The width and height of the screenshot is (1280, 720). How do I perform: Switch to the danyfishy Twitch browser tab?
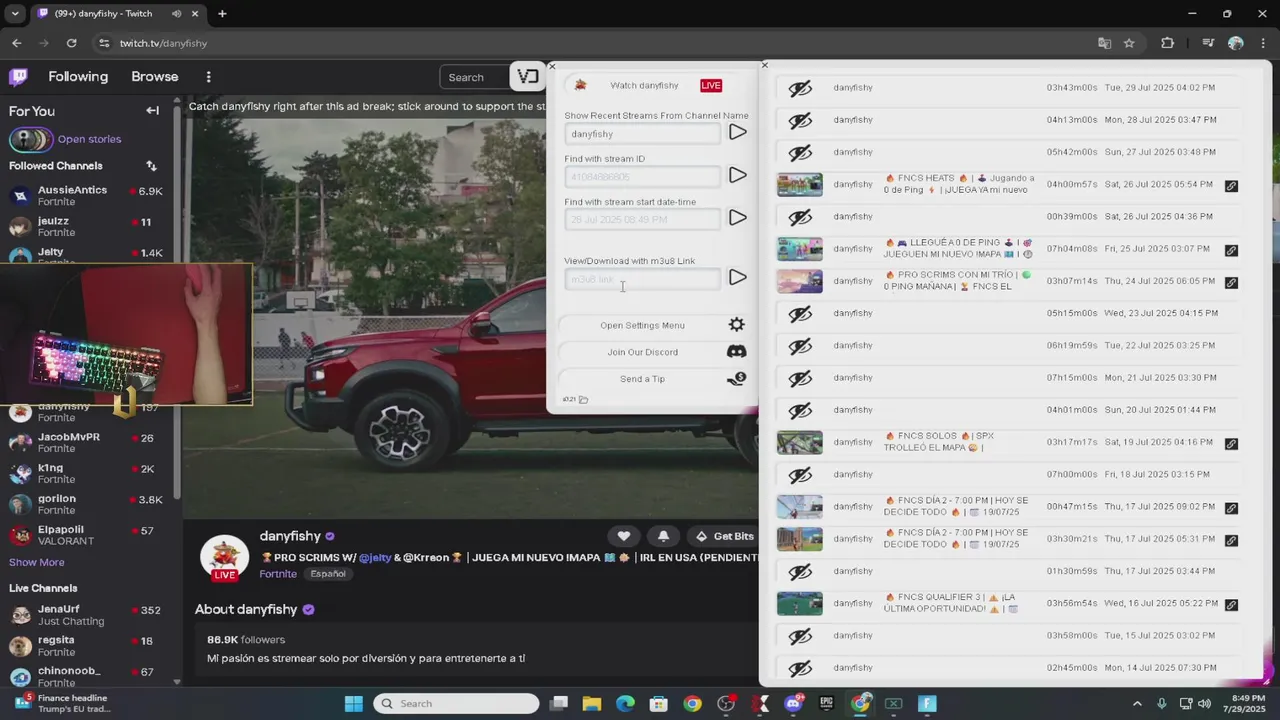click(117, 14)
